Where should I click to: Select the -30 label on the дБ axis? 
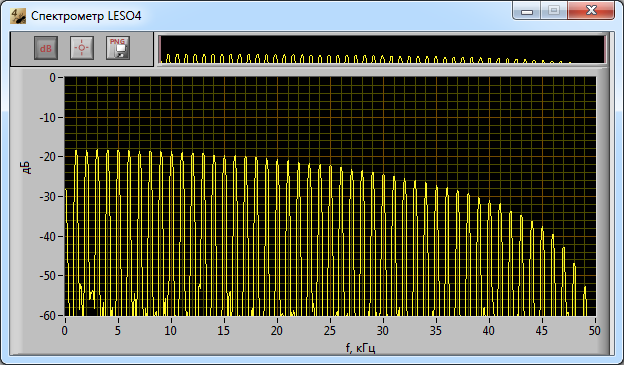click(48, 197)
